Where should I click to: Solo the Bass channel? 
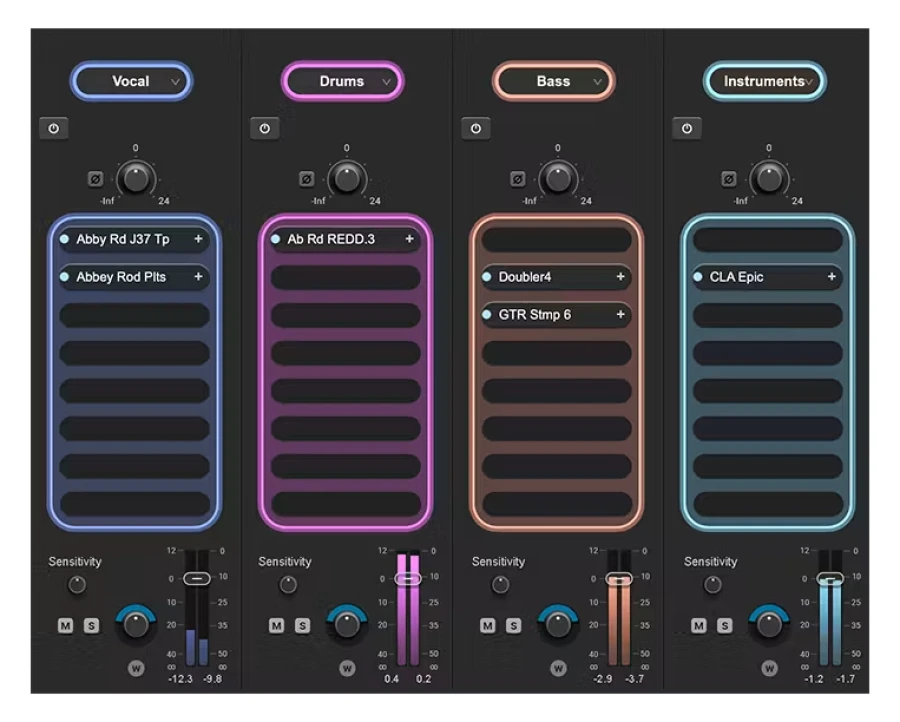pos(514,626)
